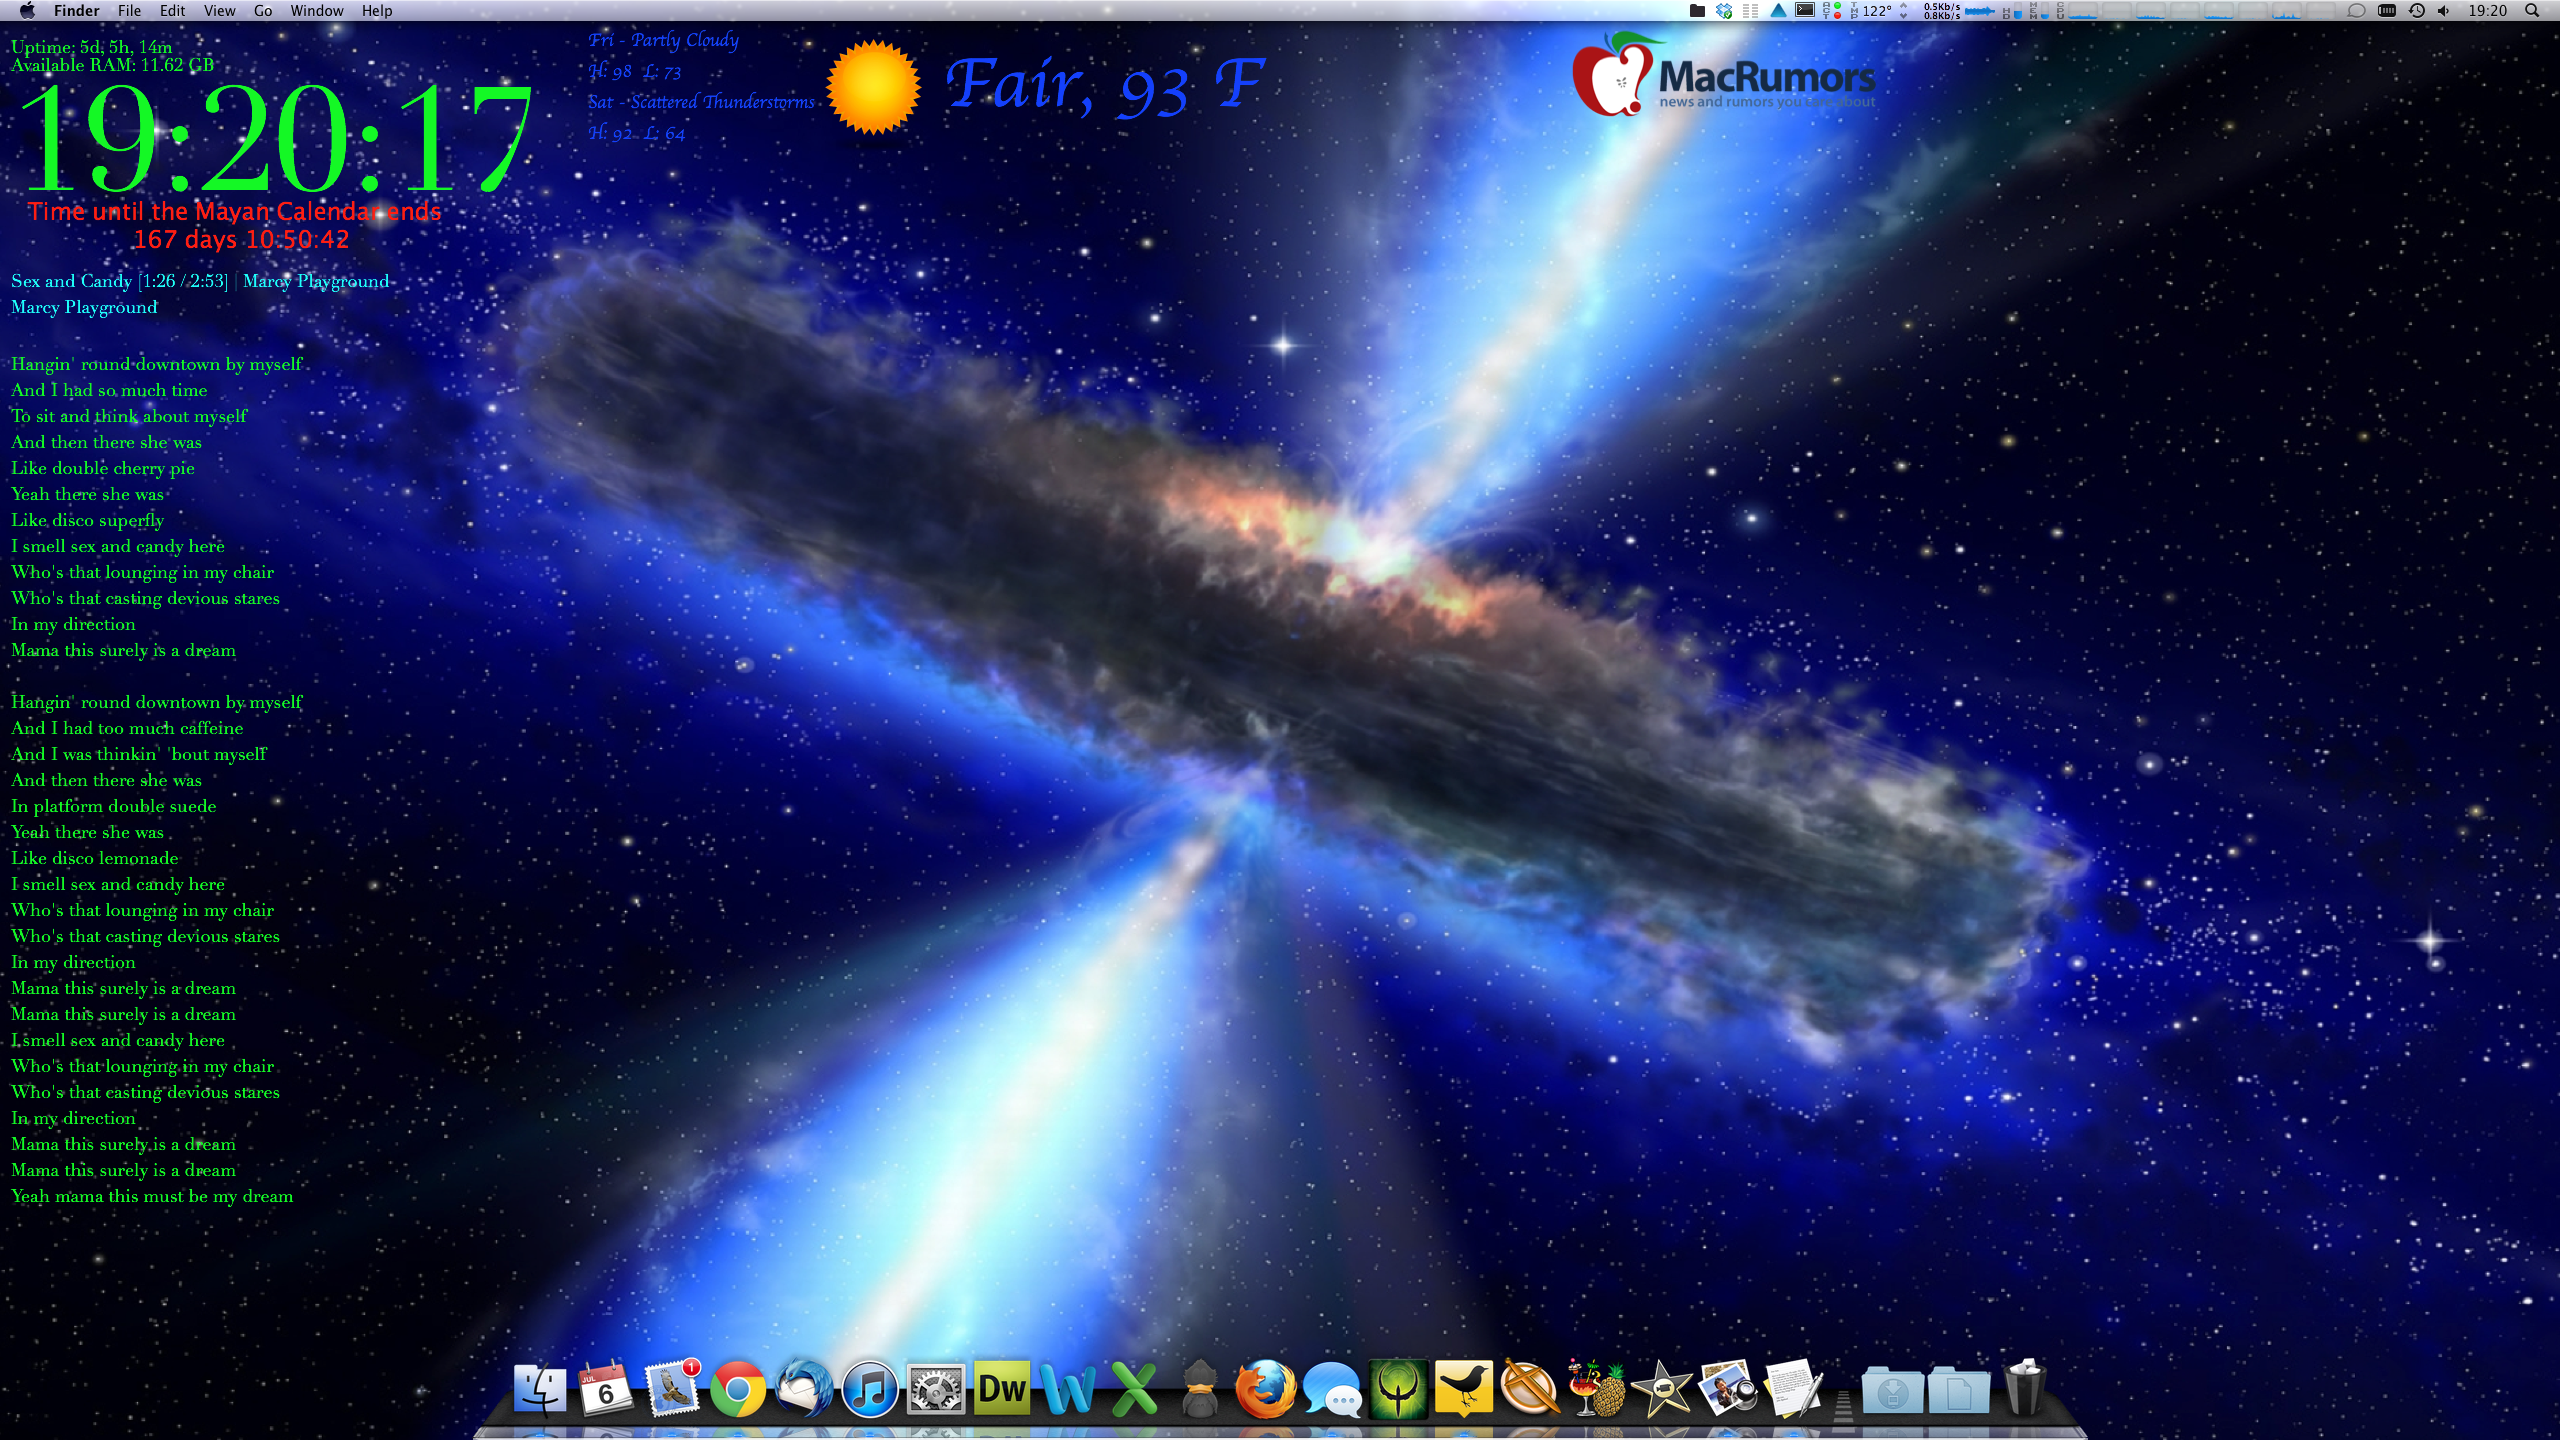Open the Trash in Dock
This screenshot has height=1440, width=2560.
(2024, 1389)
